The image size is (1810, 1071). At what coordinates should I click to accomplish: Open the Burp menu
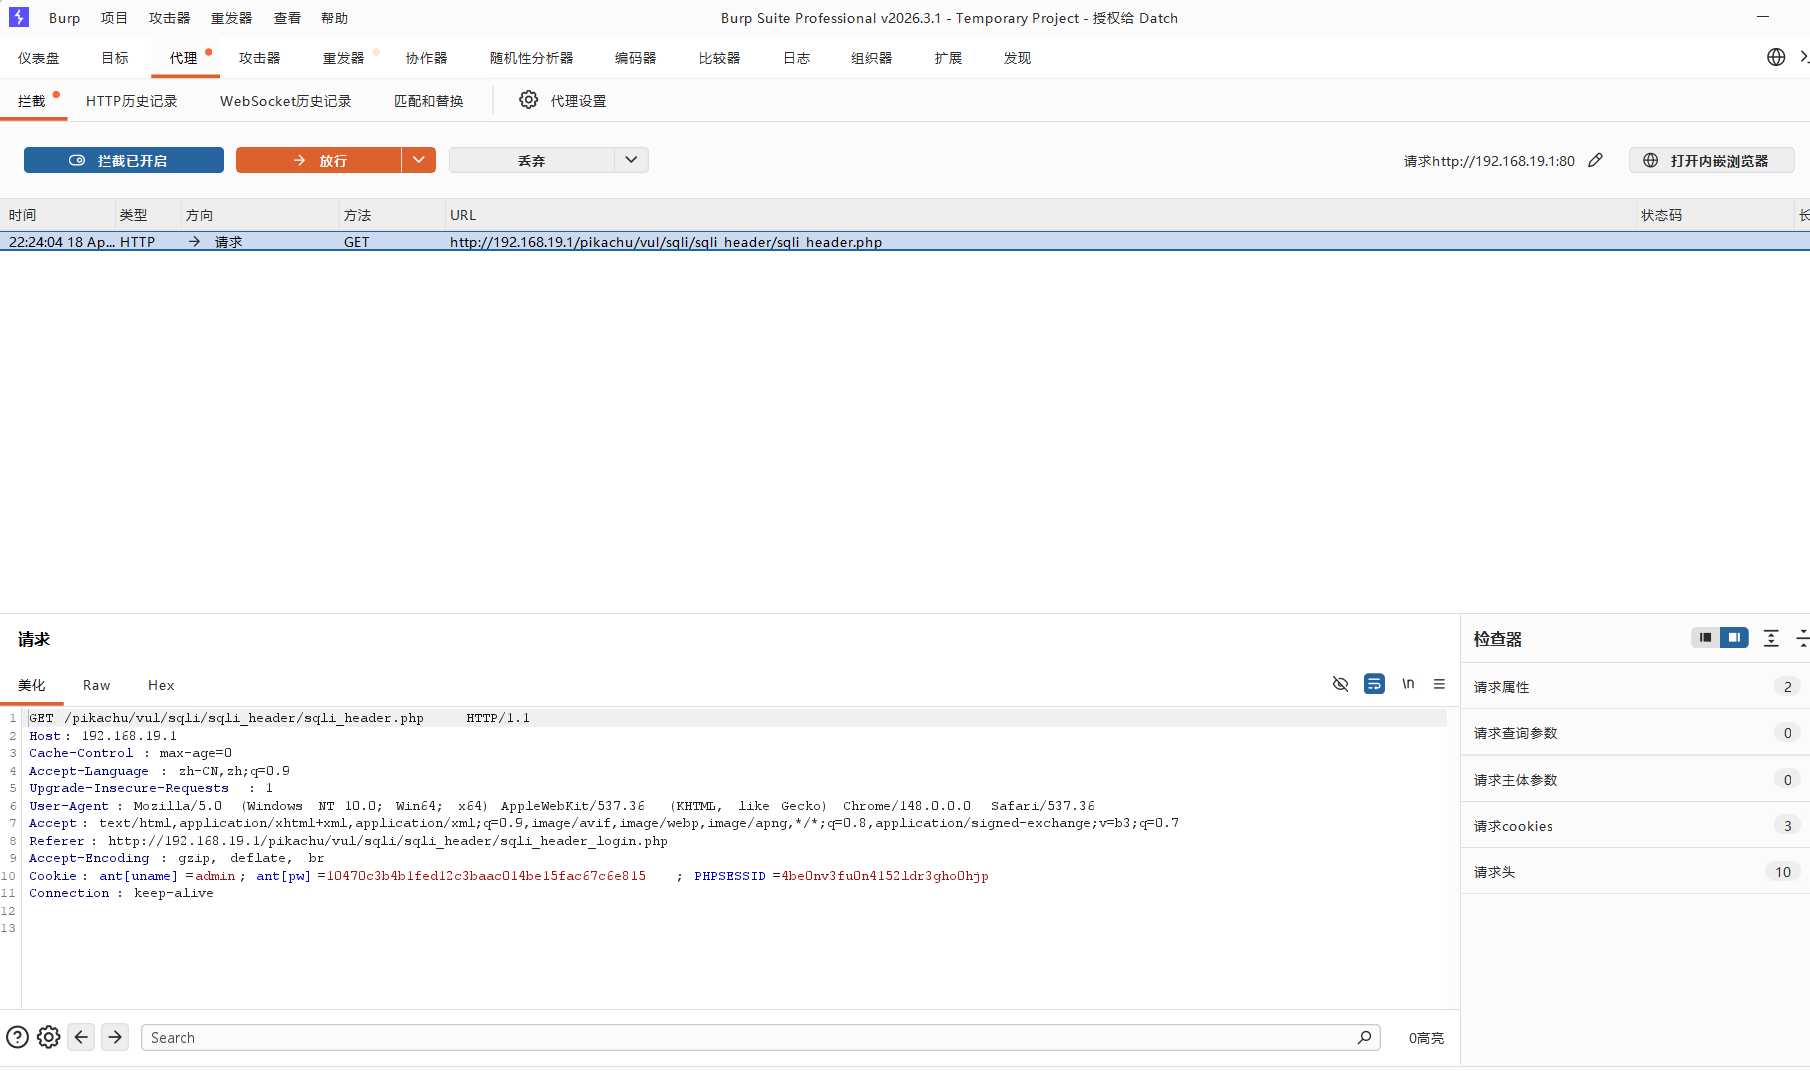click(65, 18)
